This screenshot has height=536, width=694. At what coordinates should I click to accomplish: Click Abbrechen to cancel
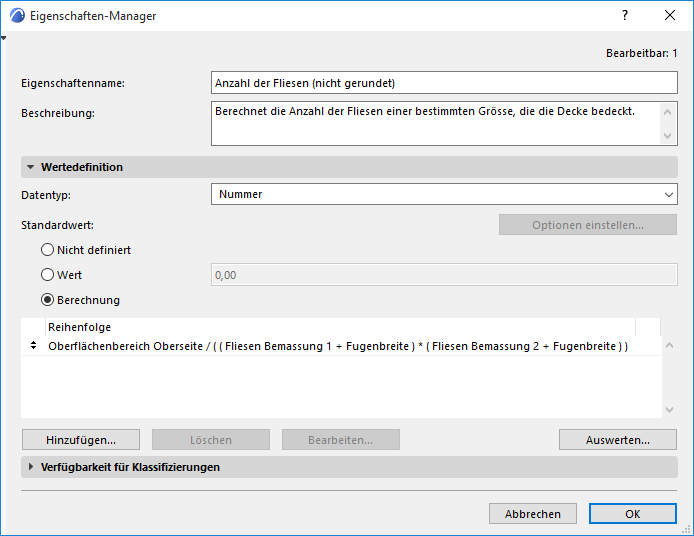tap(533, 514)
